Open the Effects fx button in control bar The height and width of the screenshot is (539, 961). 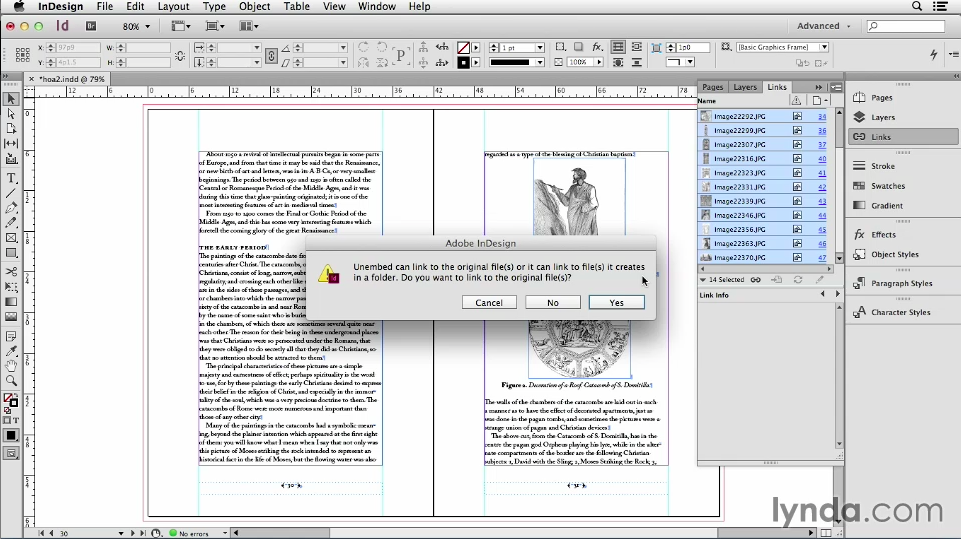pyautogui.click(x=597, y=47)
